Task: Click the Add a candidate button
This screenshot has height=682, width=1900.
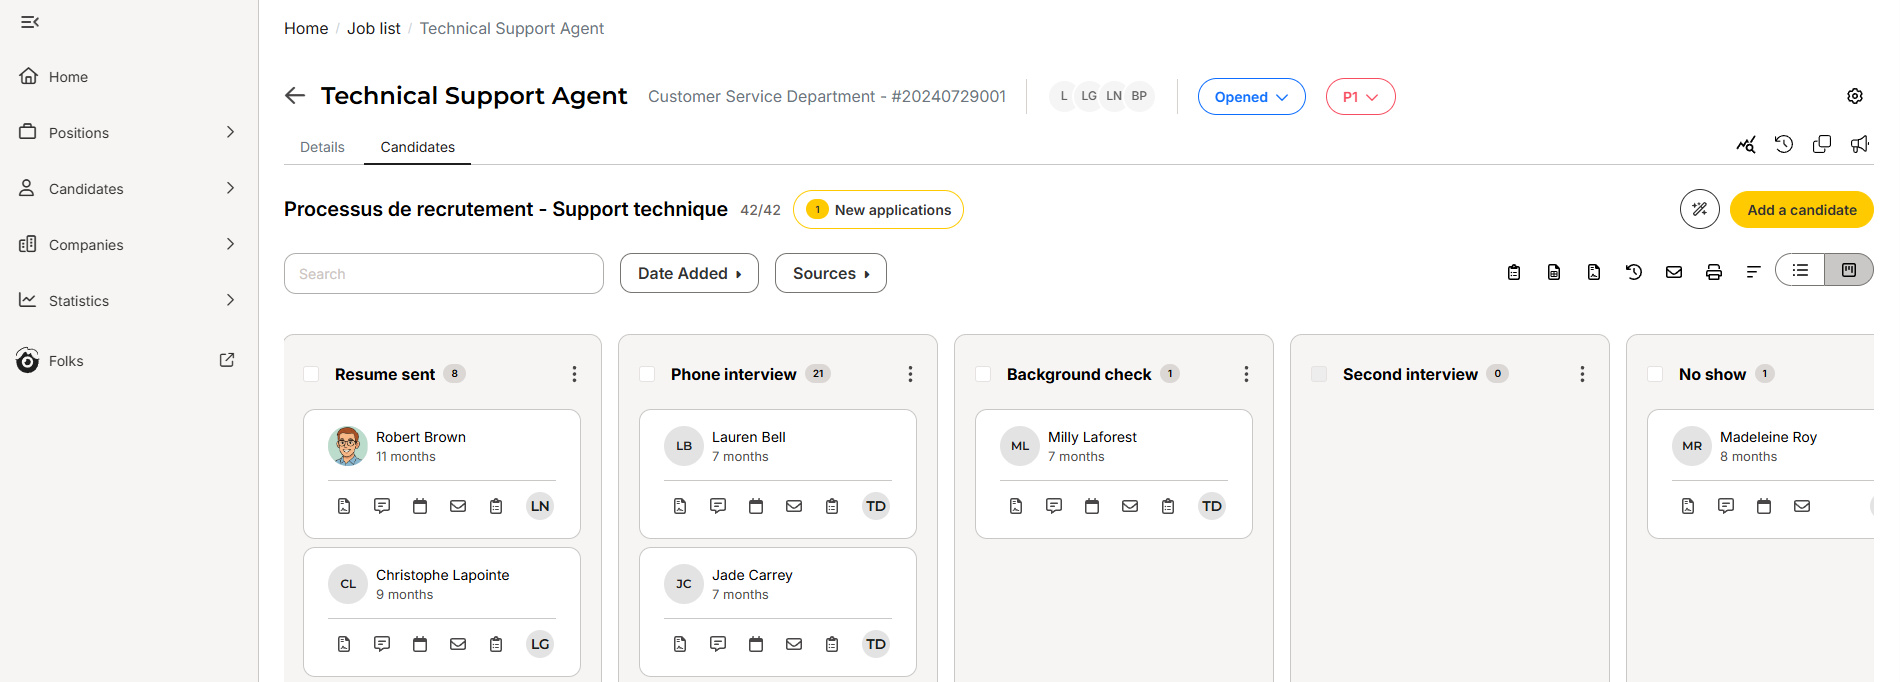Action: pos(1801,210)
